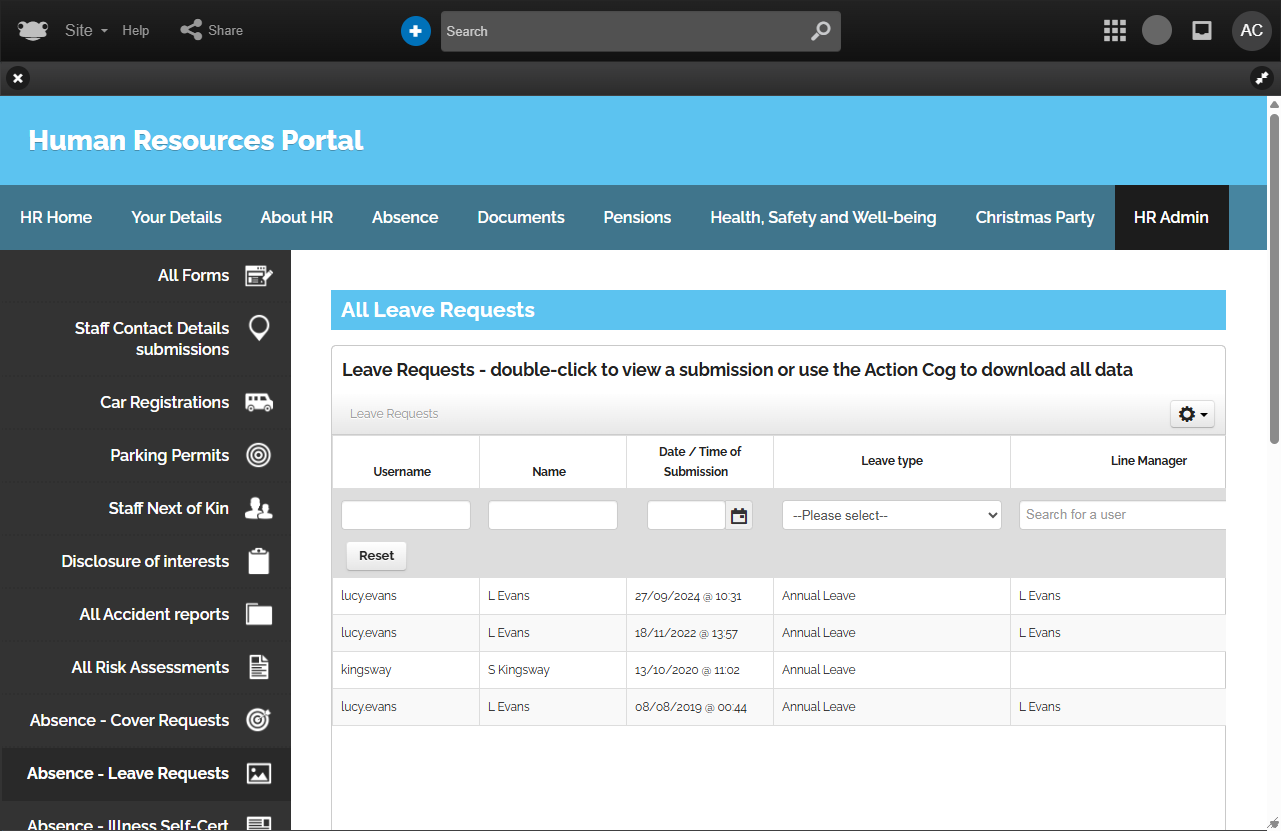Click the Car Registrations van icon
The image size is (1281, 831).
tap(259, 402)
